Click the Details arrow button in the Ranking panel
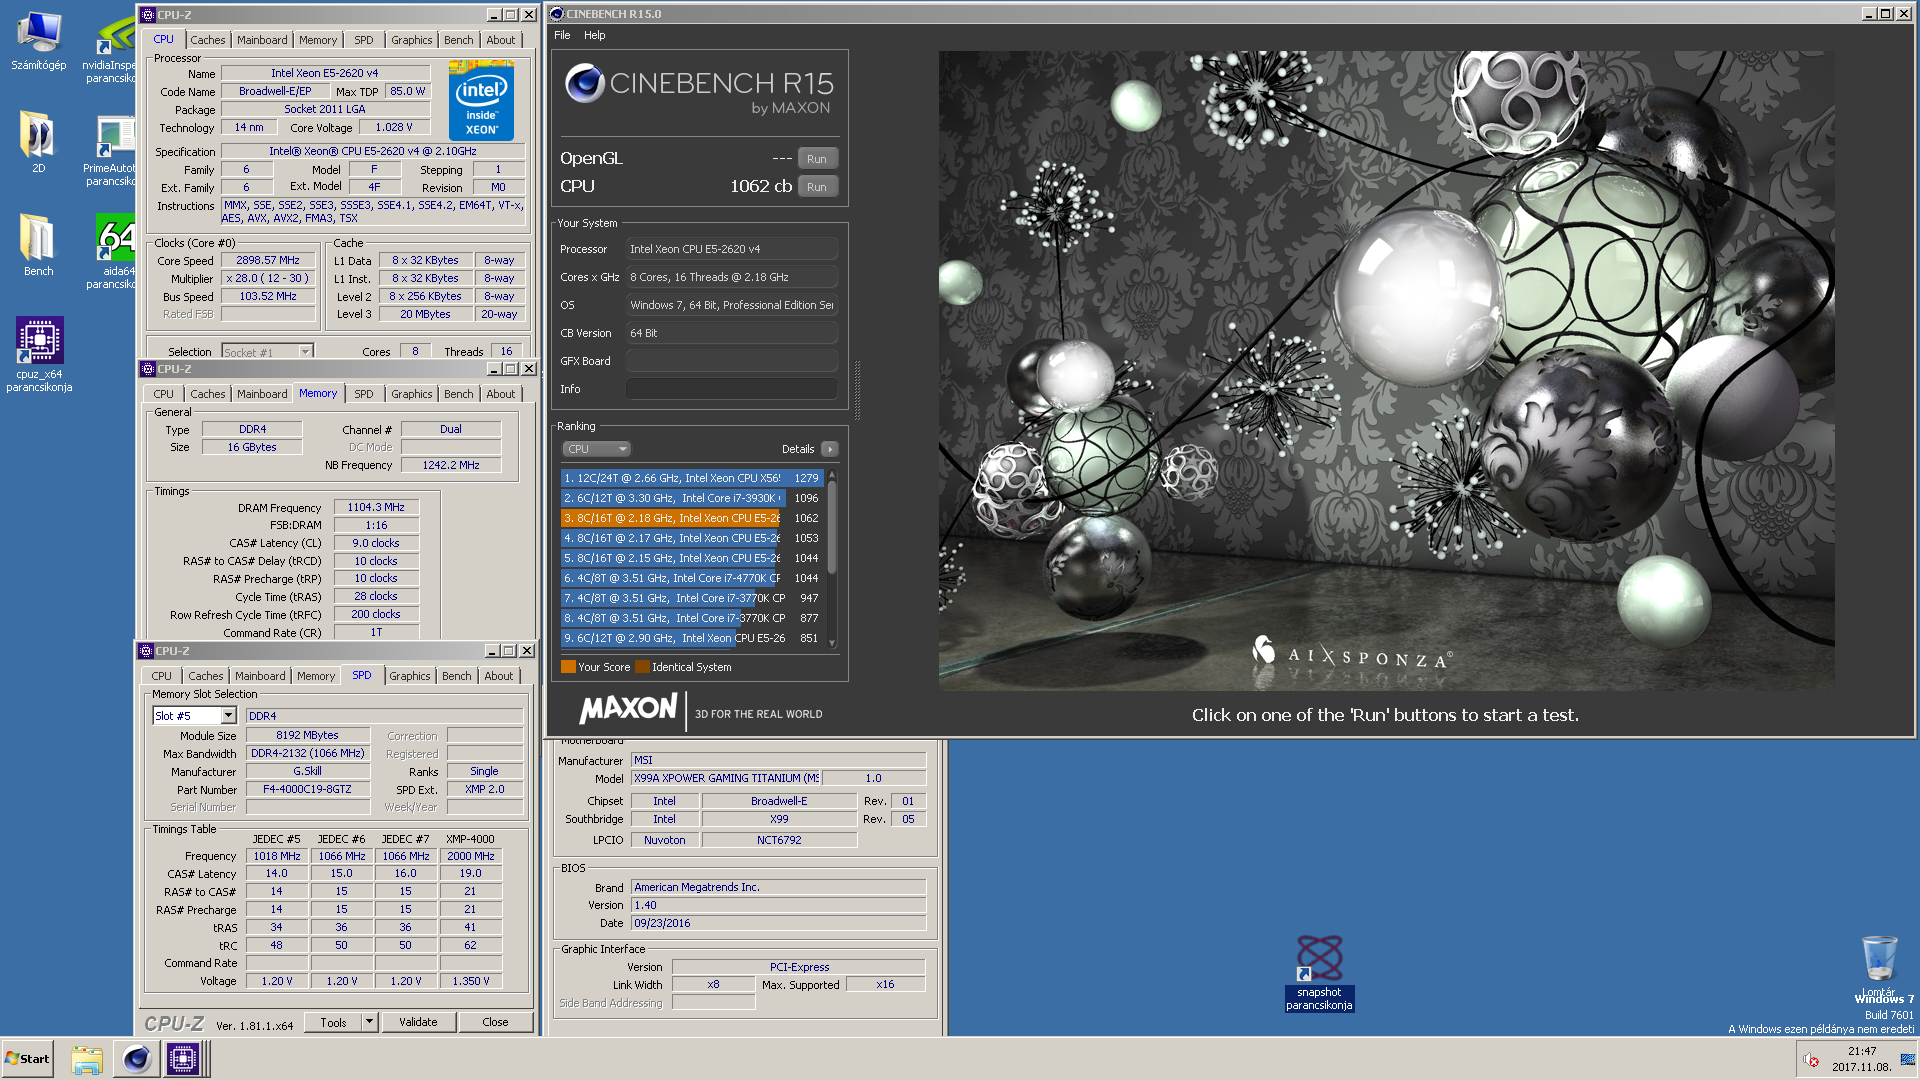This screenshot has width=1920, height=1080. (829, 449)
